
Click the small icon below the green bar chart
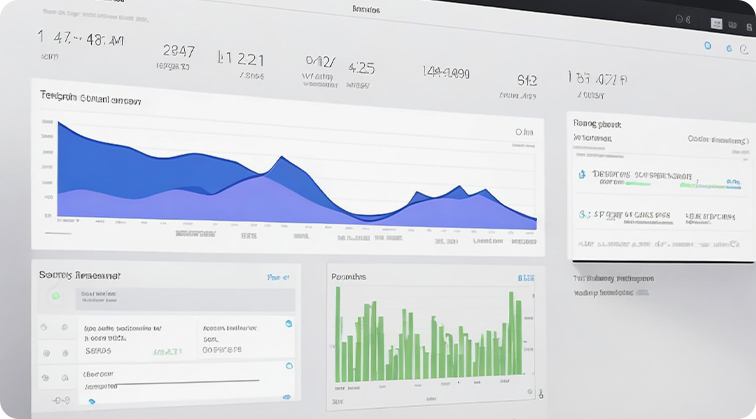[541, 394]
